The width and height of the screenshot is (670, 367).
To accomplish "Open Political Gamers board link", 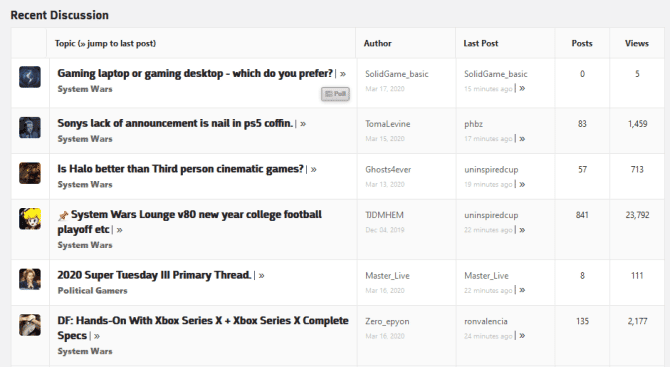I will [92, 291].
